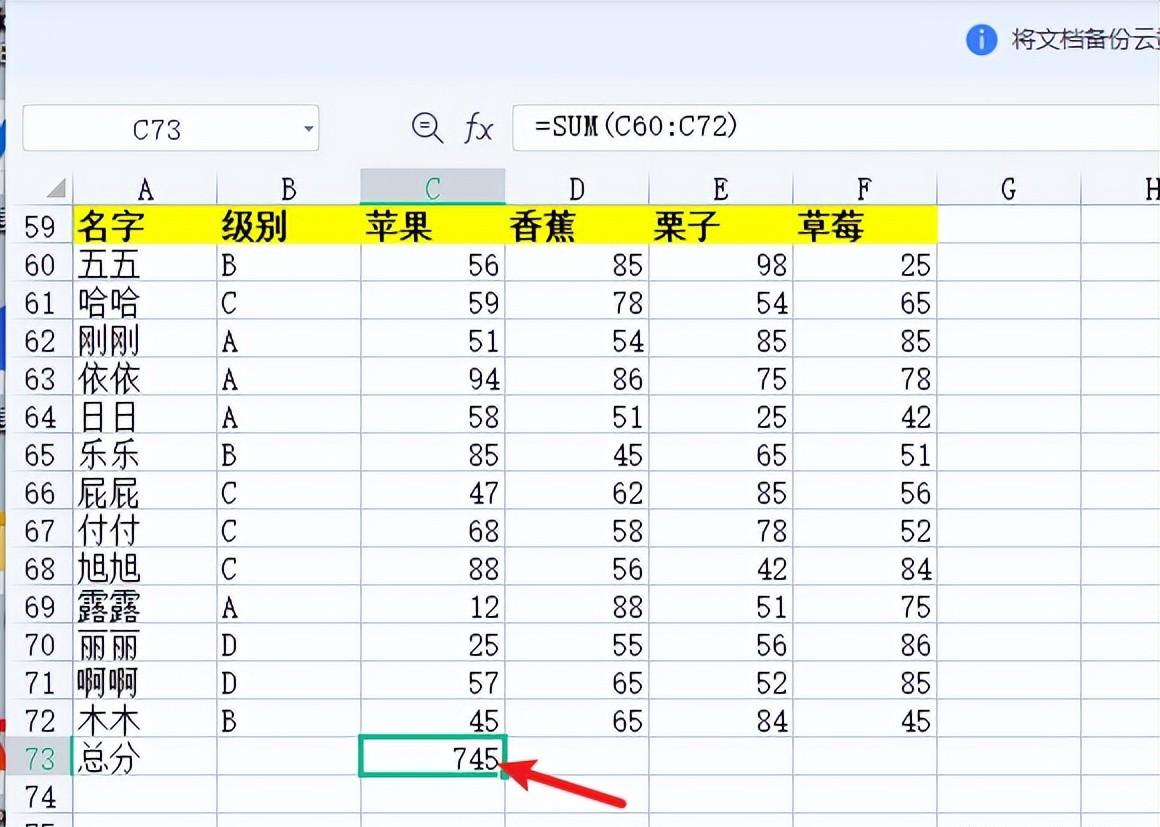Click name cell 付付

coord(145,530)
